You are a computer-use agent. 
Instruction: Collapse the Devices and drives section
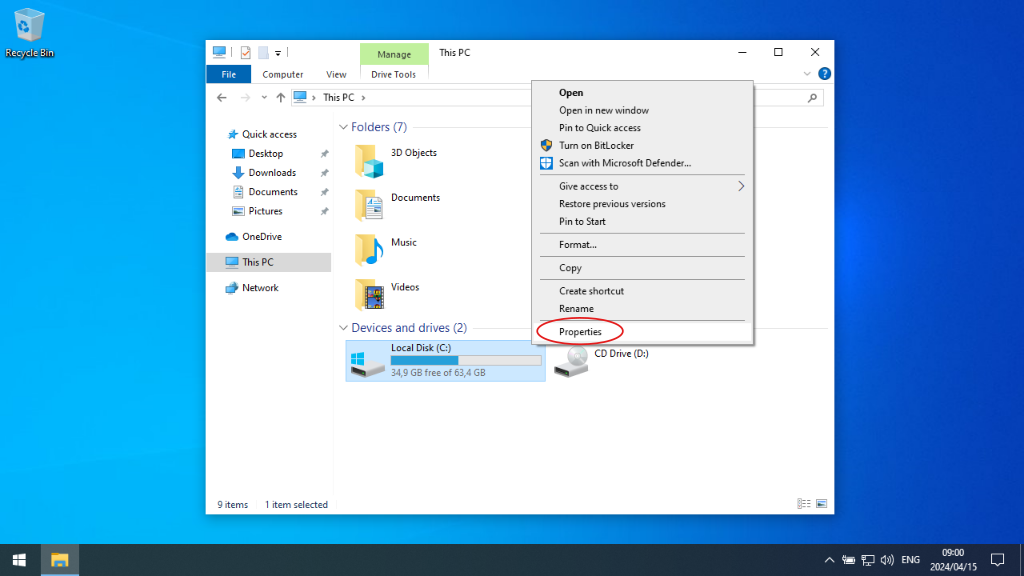point(343,327)
